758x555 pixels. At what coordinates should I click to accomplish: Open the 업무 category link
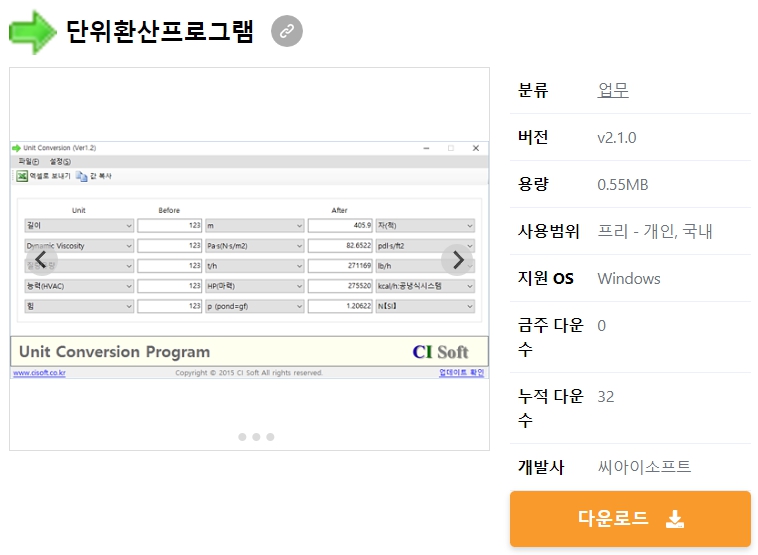(x=613, y=90)
